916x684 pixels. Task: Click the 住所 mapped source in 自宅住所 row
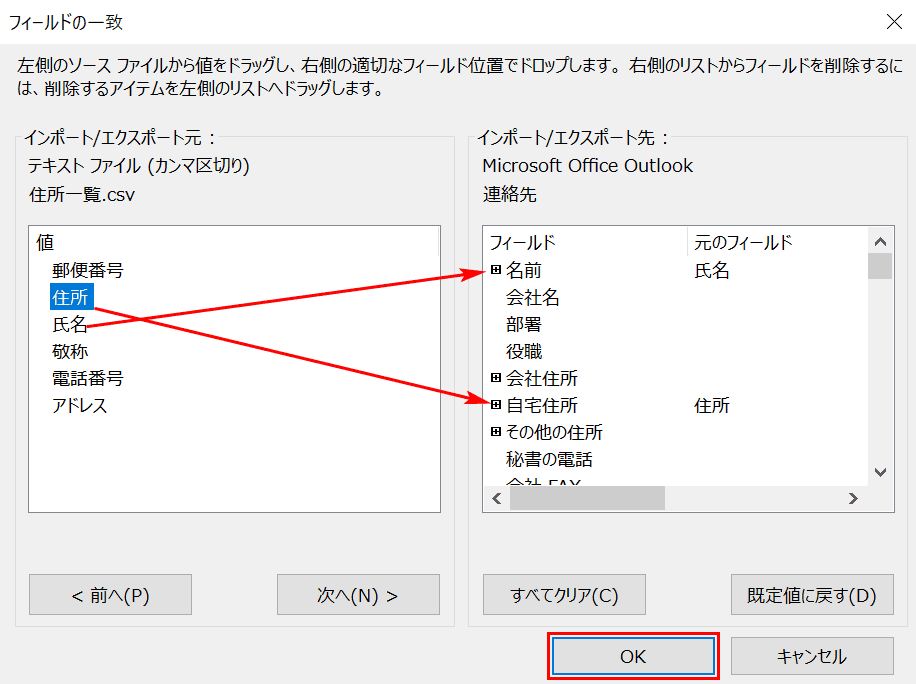pos(712,405)
